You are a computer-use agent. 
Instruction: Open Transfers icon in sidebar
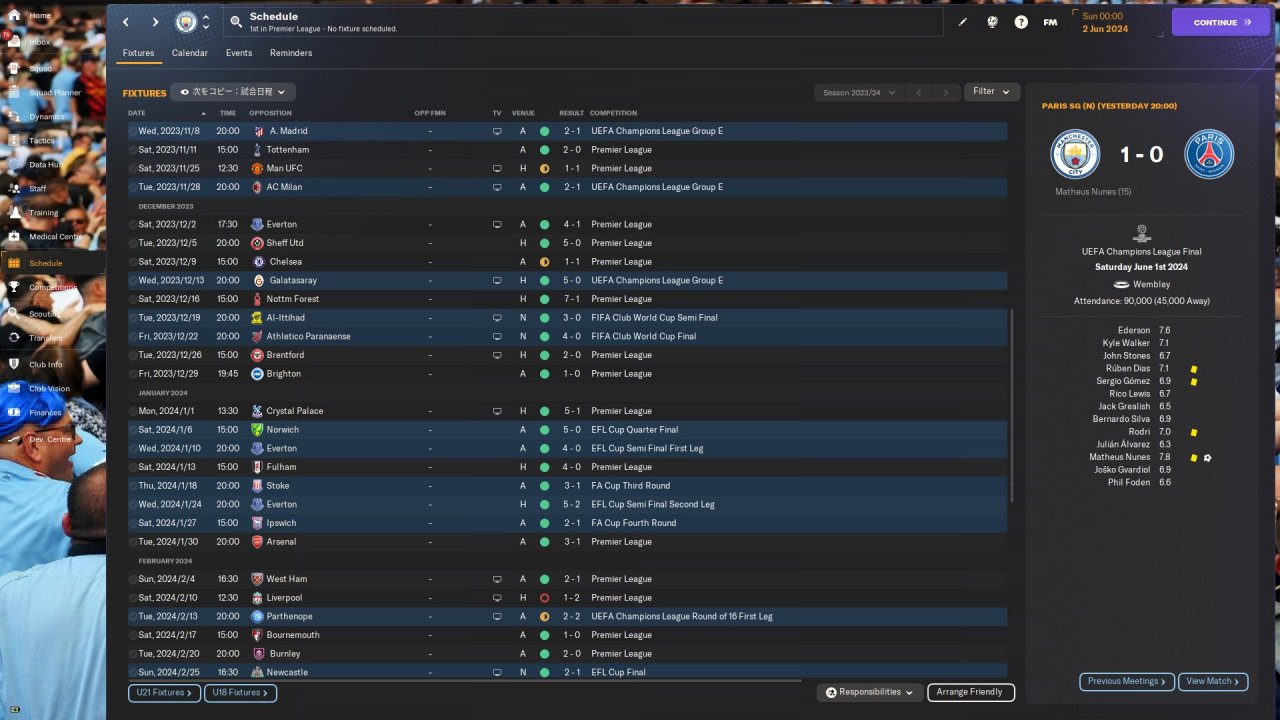[x=14, y=338]
